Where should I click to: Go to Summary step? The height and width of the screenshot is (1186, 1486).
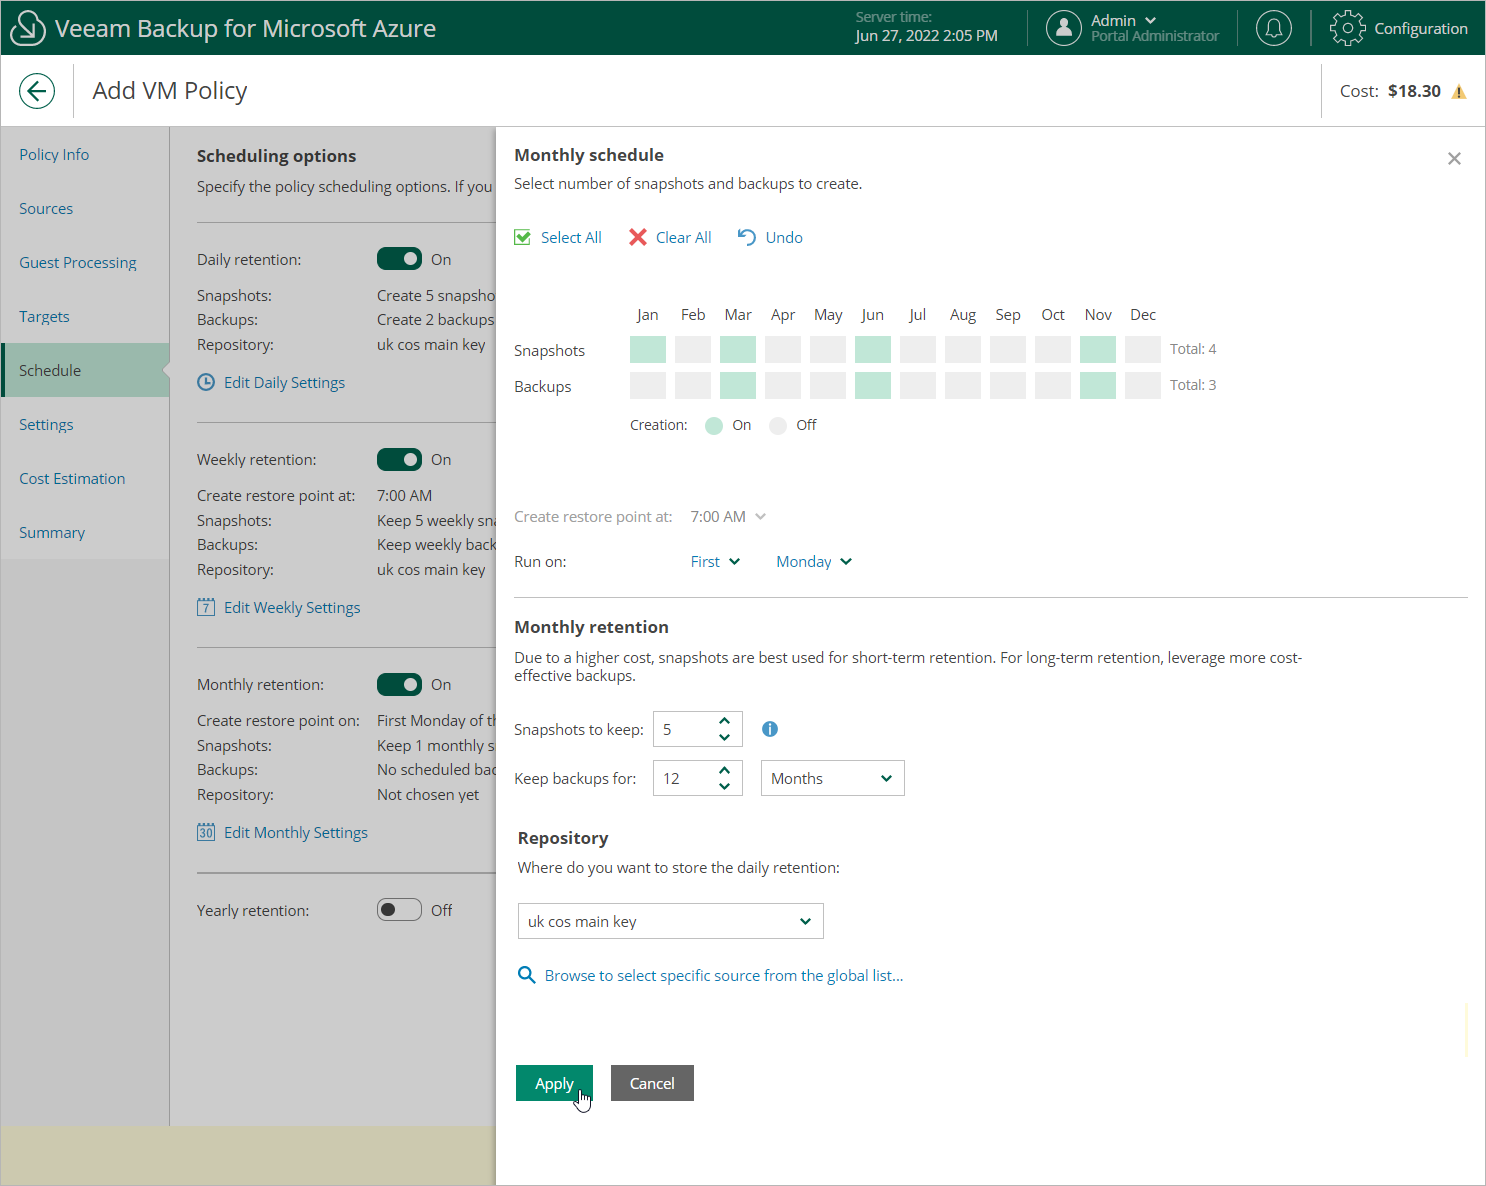click(52, 532)
